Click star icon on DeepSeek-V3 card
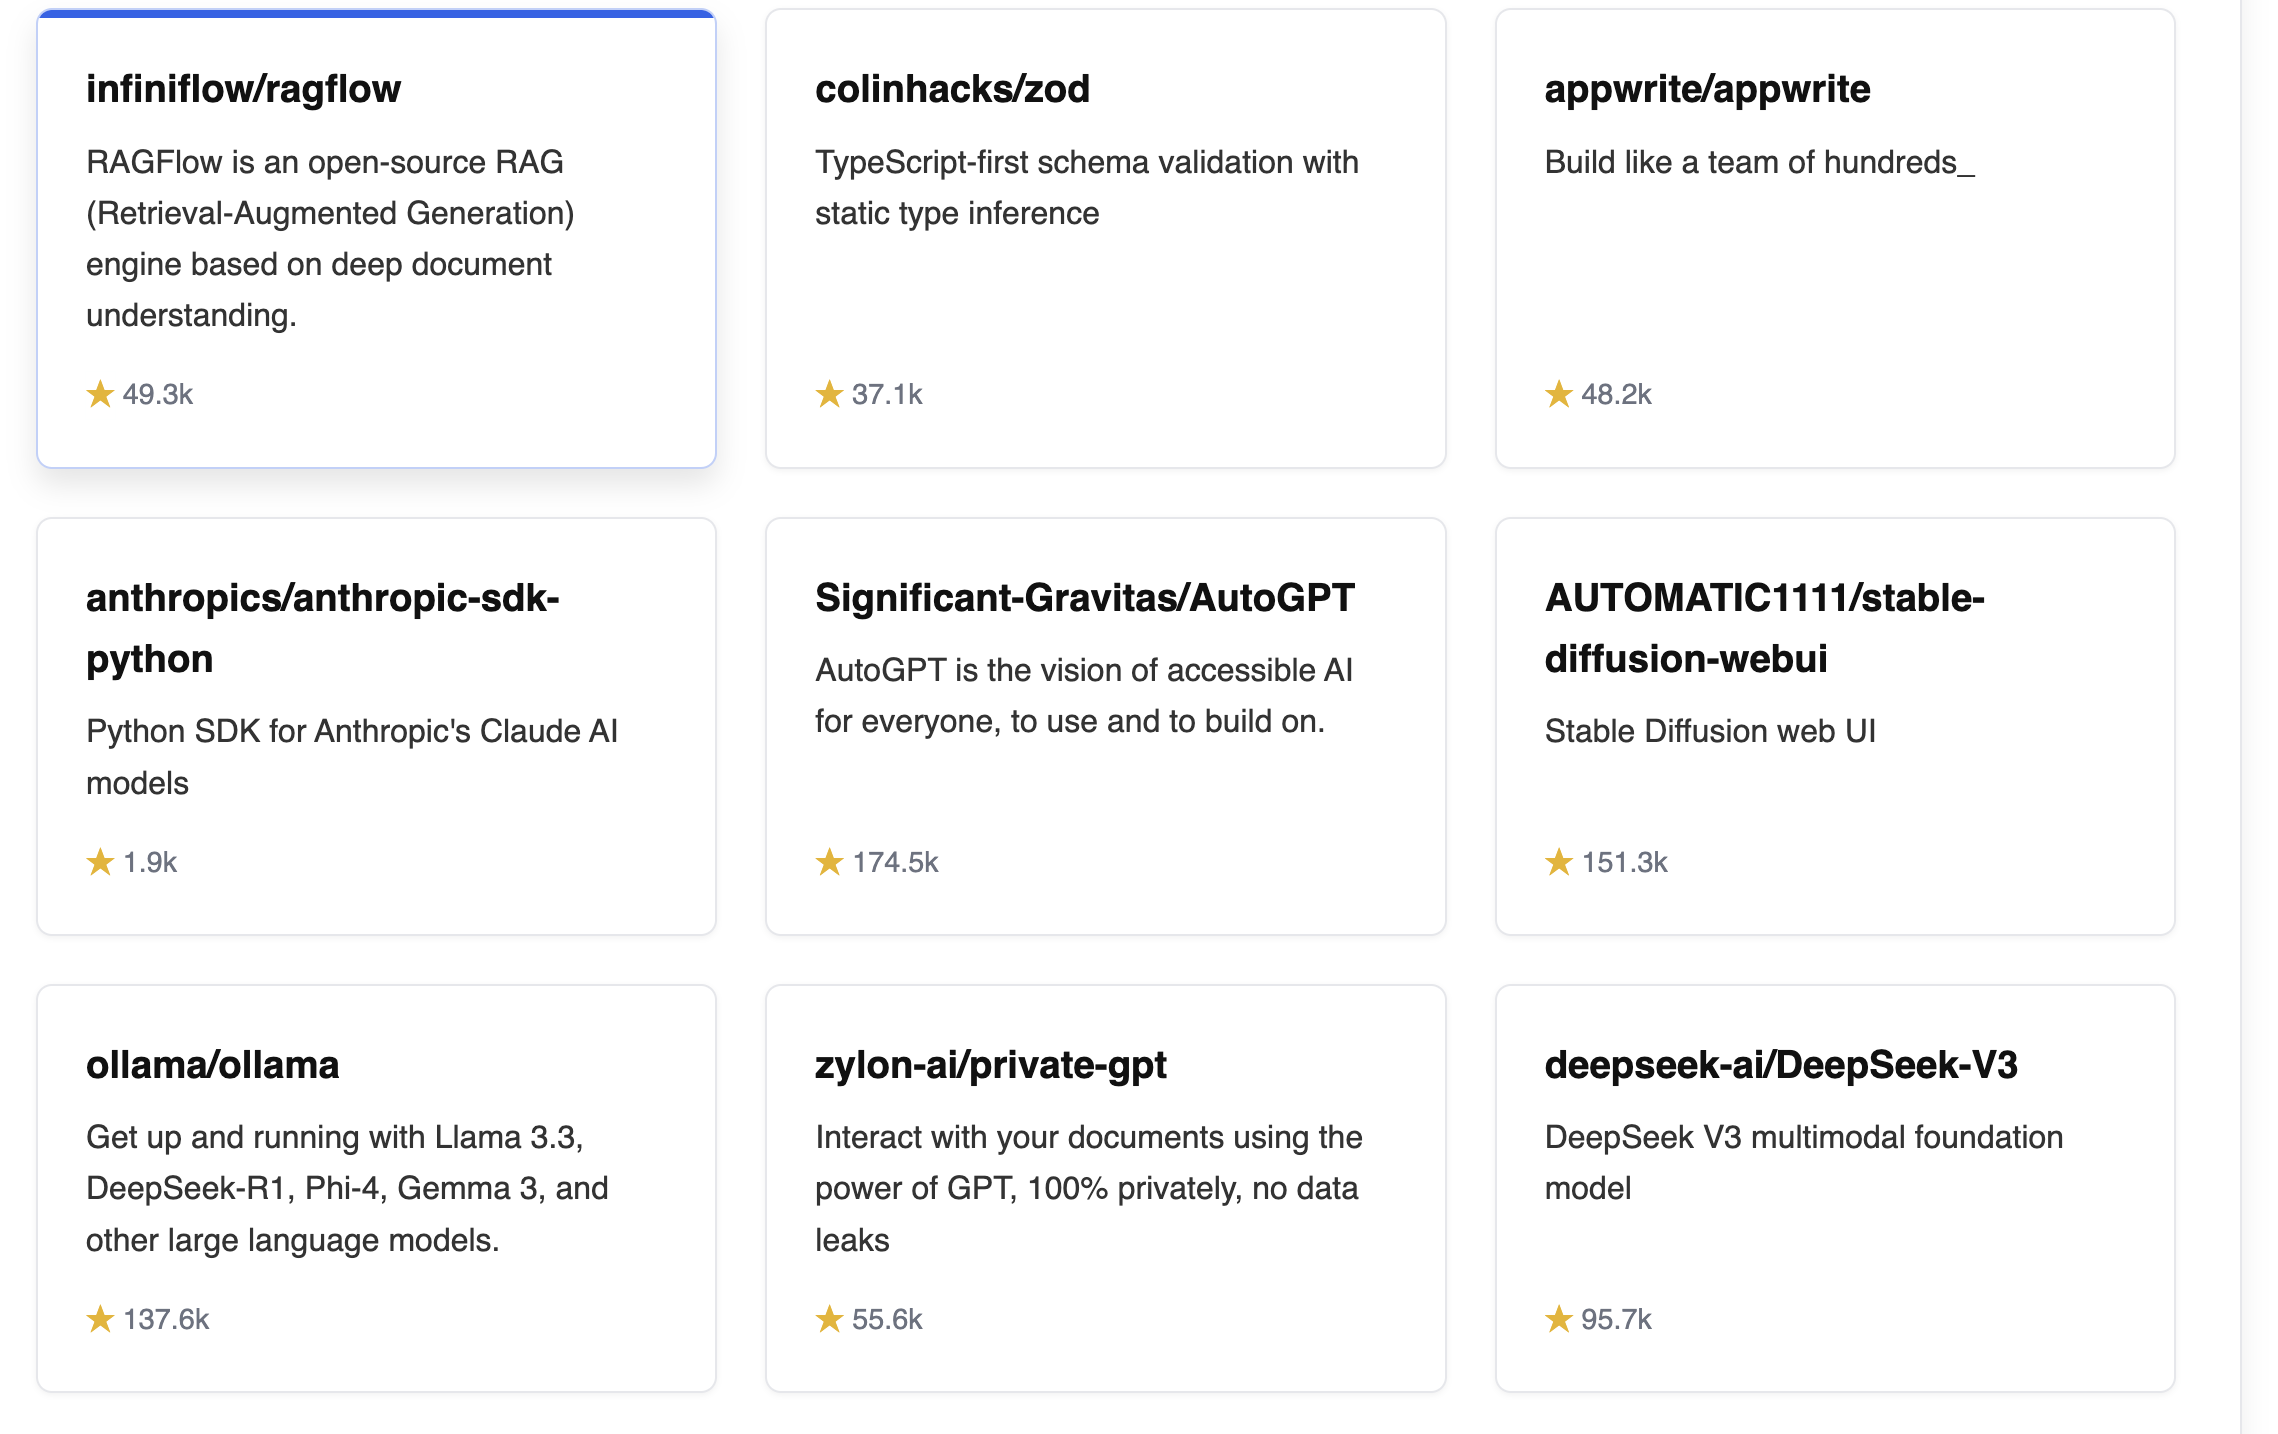The image size is (2278, 1434). click(x=1558, y=1319)
